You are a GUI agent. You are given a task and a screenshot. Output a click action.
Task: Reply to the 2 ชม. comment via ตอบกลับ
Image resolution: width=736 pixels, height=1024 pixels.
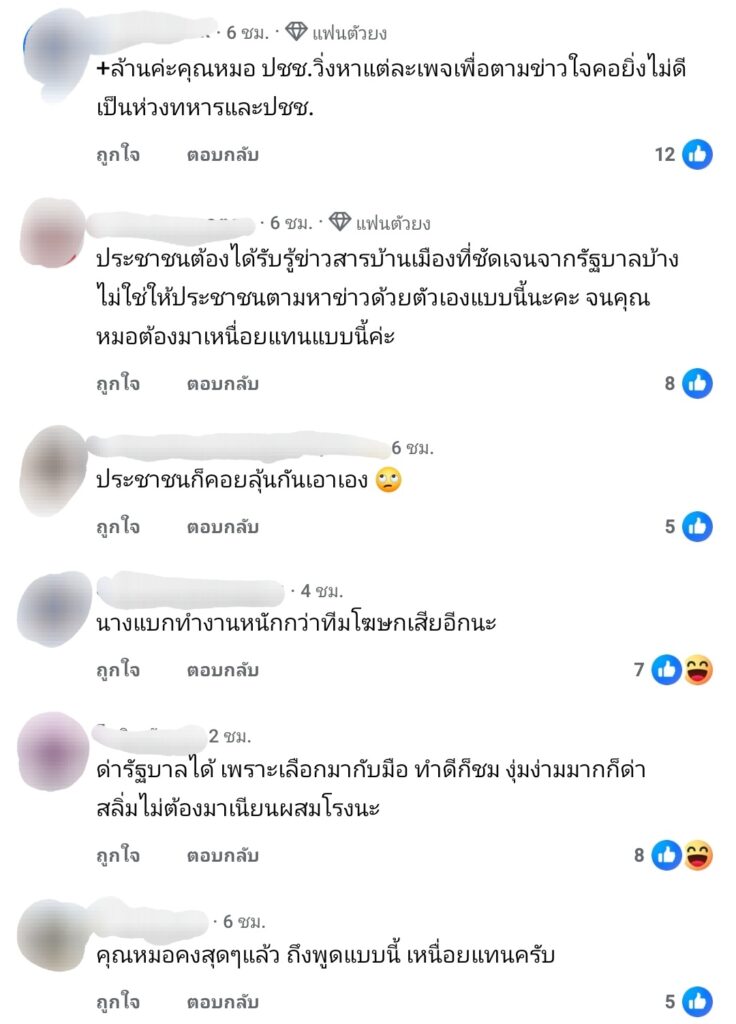coord(223,856)
